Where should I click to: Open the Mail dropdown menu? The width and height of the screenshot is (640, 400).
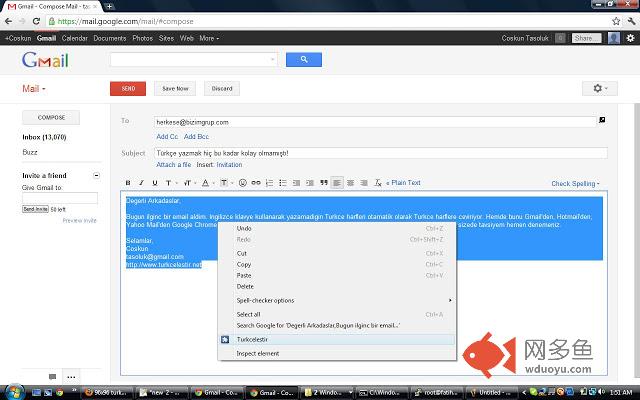tap(33, 89)
